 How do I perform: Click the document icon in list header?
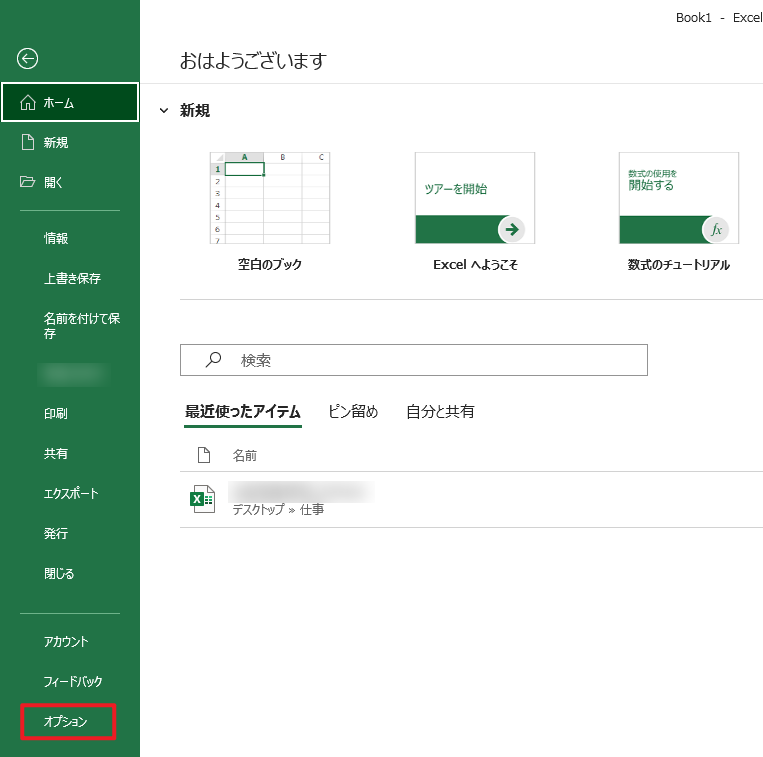tap(204, 455)
